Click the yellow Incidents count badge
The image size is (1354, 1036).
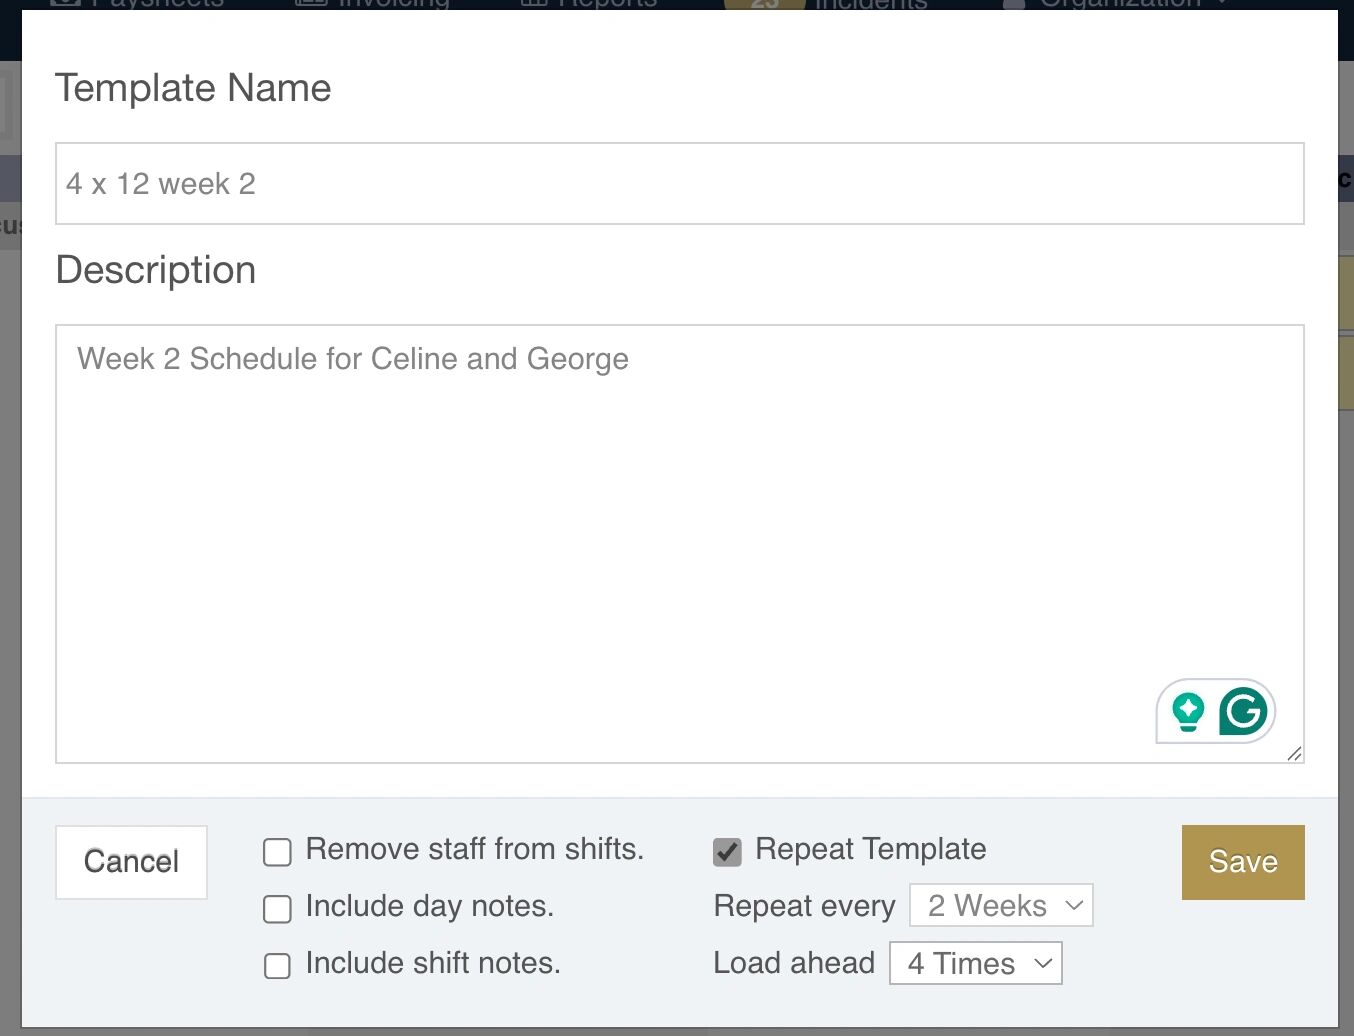pos(764,4)
